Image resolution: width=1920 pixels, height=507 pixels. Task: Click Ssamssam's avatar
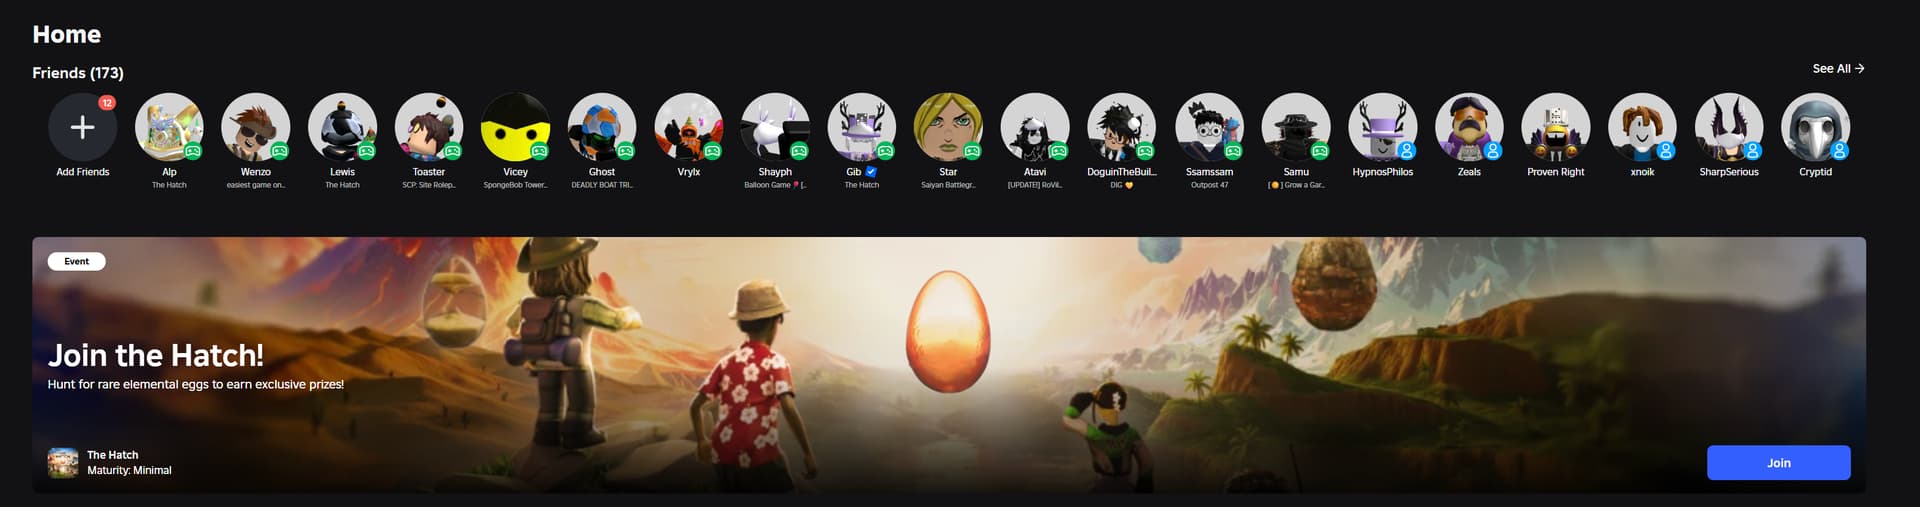click(1209, 127)
